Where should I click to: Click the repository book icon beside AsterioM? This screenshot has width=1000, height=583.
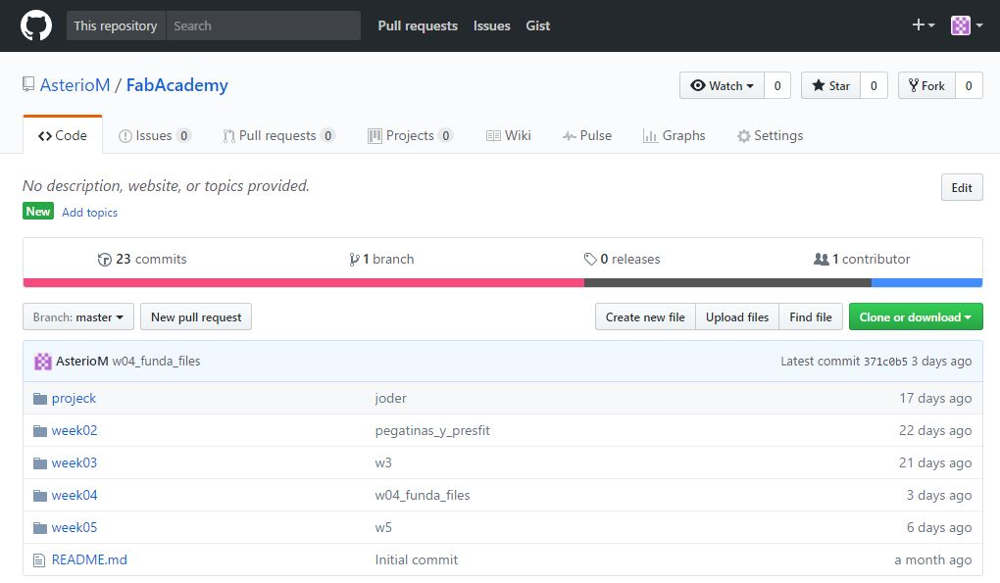pyautogui.click(x=28, y=84)
